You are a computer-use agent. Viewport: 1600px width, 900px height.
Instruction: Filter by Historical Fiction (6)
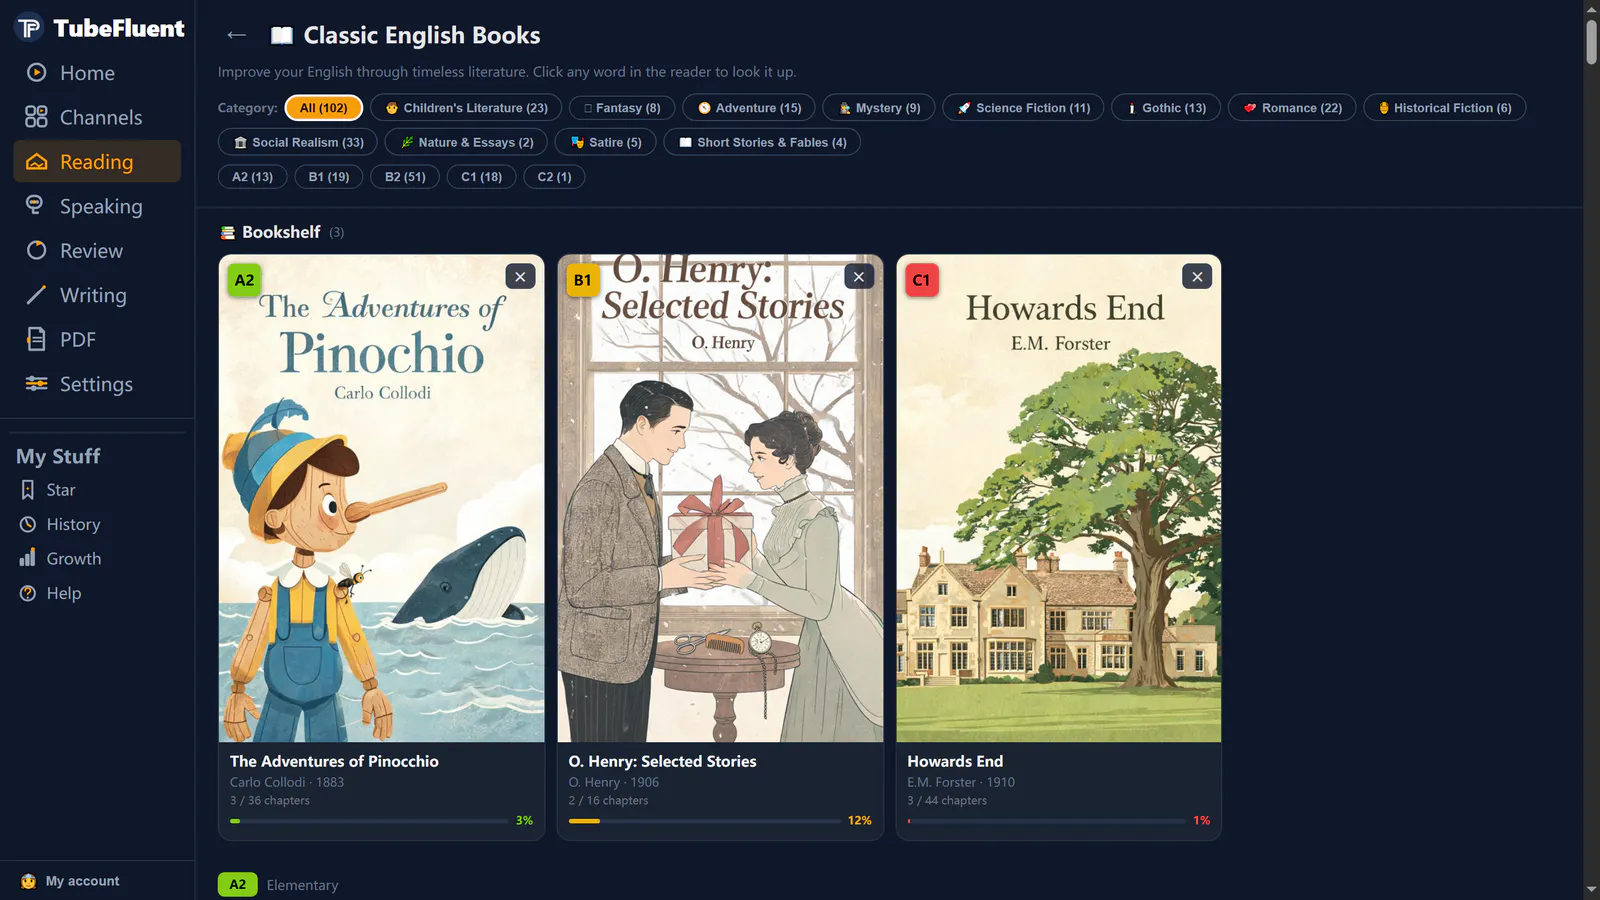pyautogui.click(x=1445, y=108)
